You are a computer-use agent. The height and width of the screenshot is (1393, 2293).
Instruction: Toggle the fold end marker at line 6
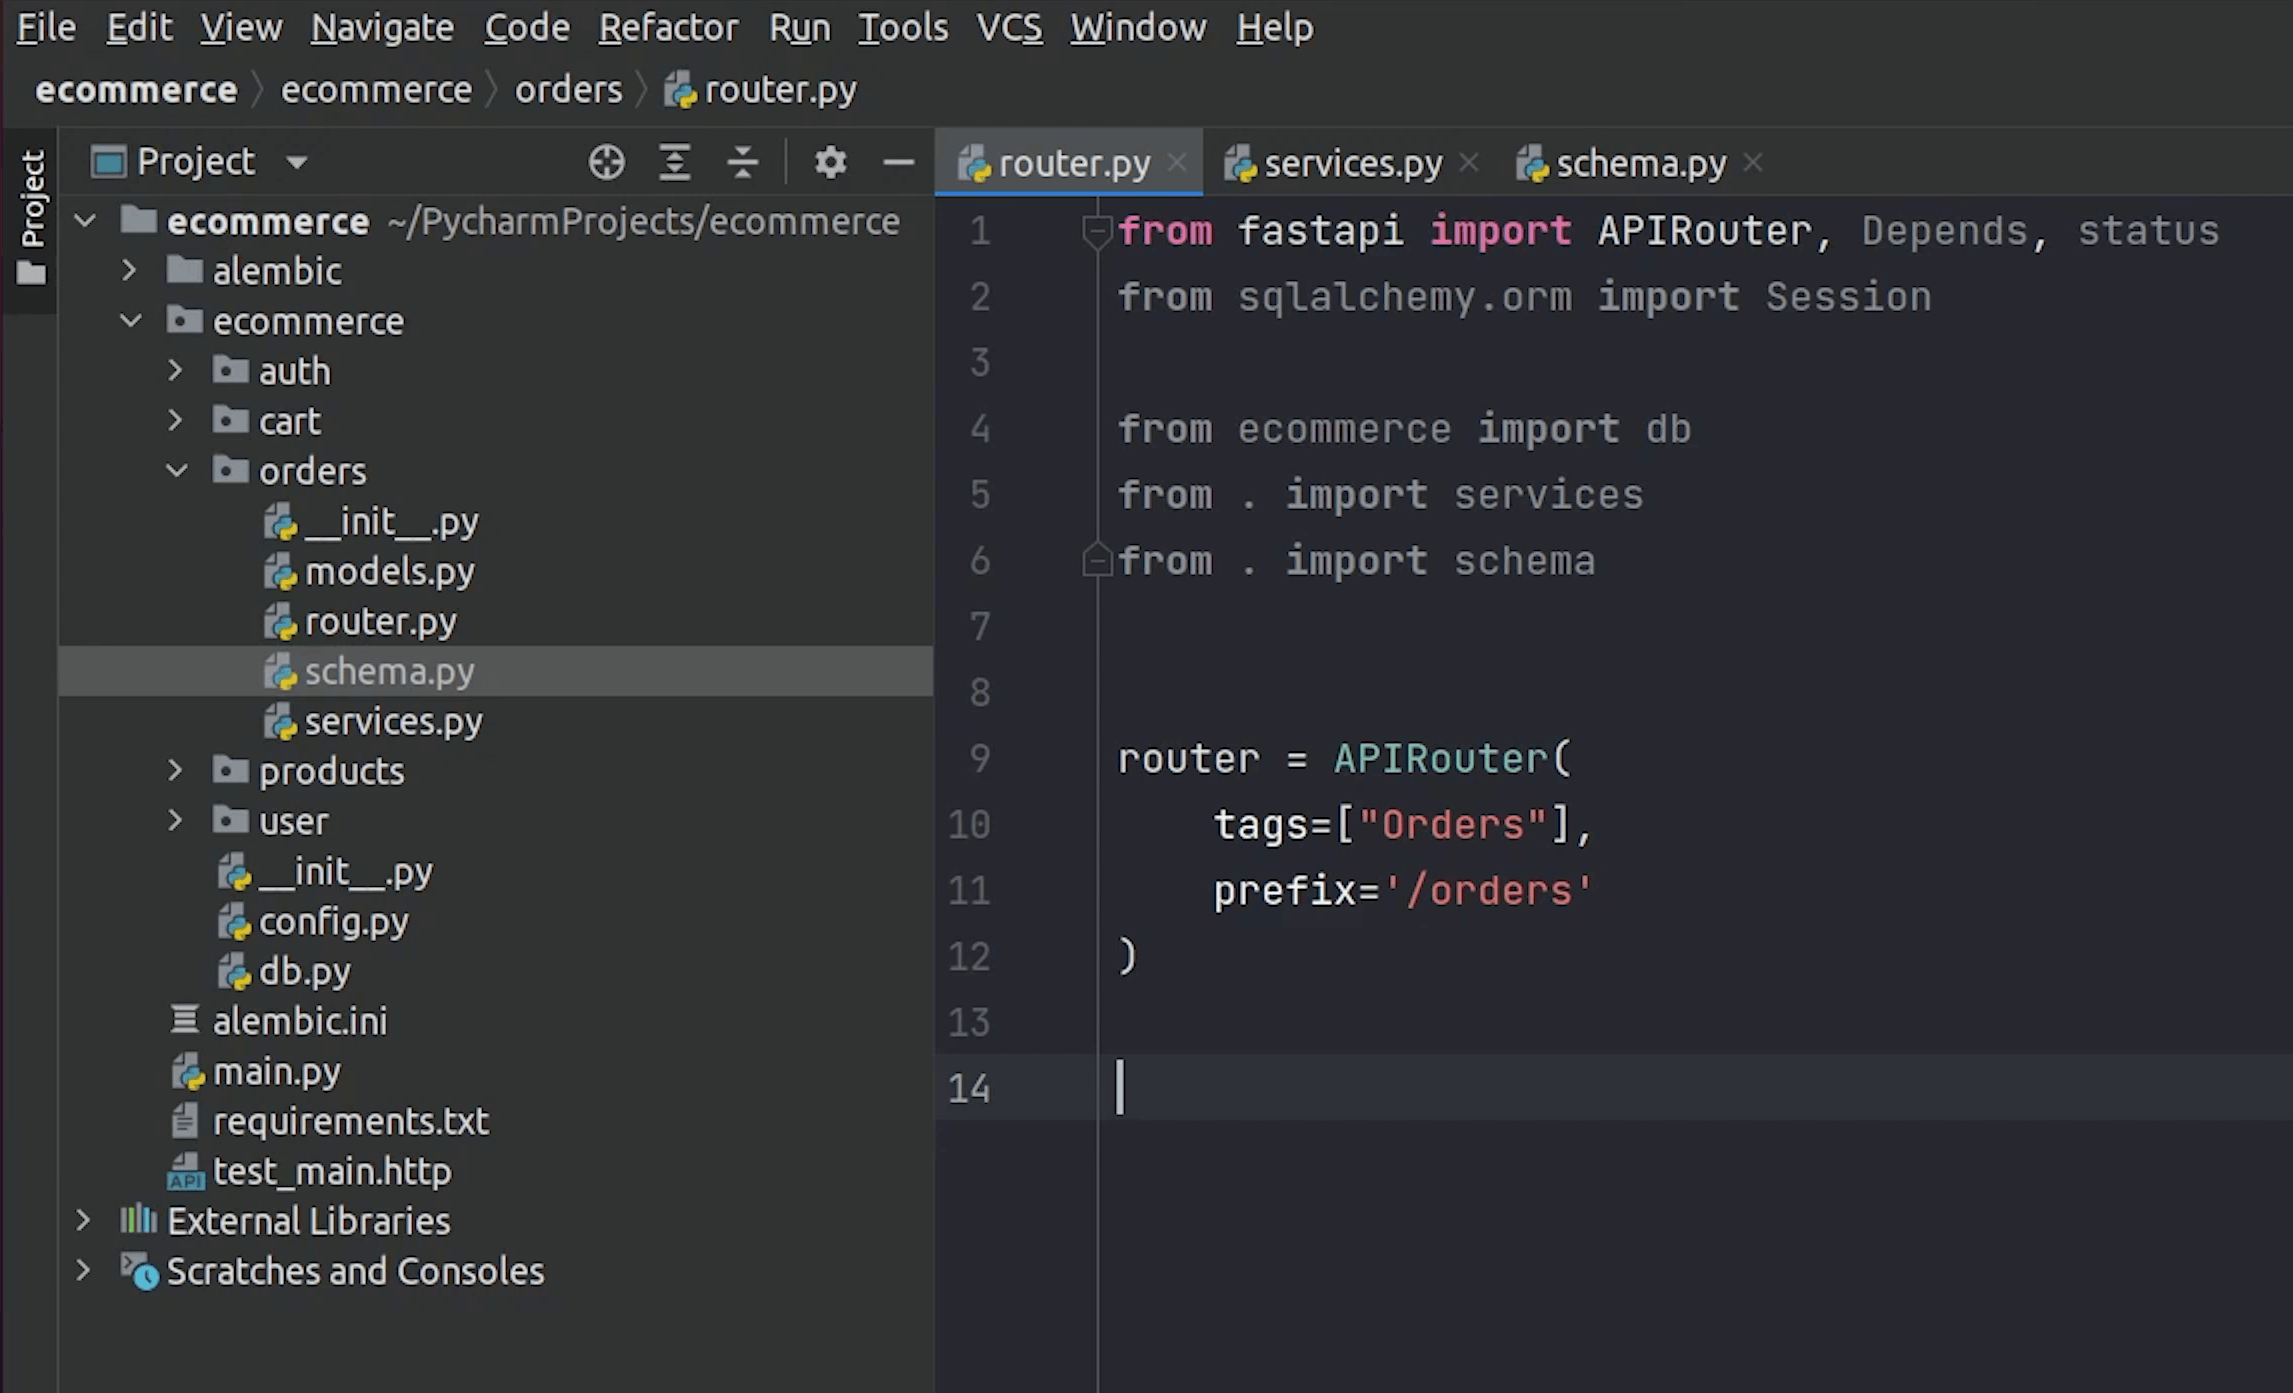click(x=1097, y=561)
